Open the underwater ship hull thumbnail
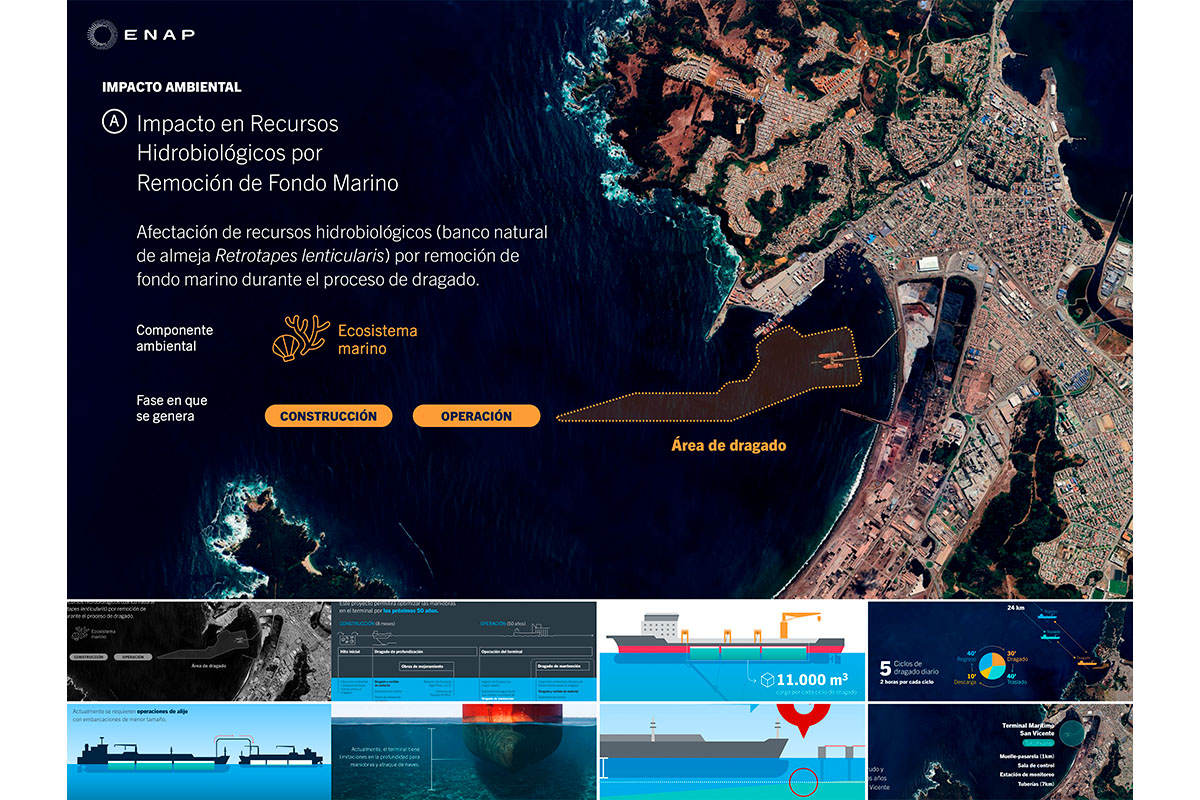1200x800 pixels. click(x=464, y=752)
